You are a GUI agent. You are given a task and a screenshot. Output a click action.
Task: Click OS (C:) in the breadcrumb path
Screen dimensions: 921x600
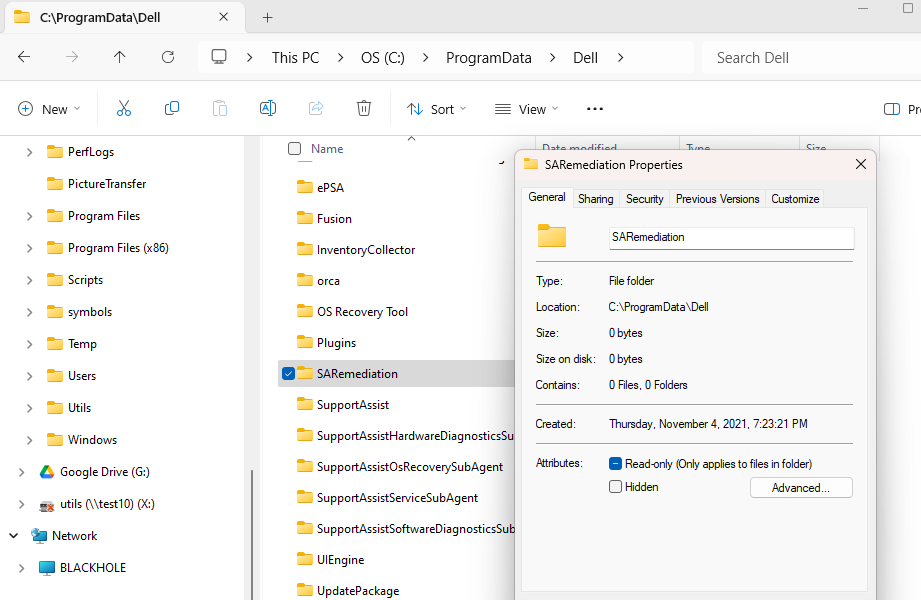pyautogui.click(x=382, y=58)
